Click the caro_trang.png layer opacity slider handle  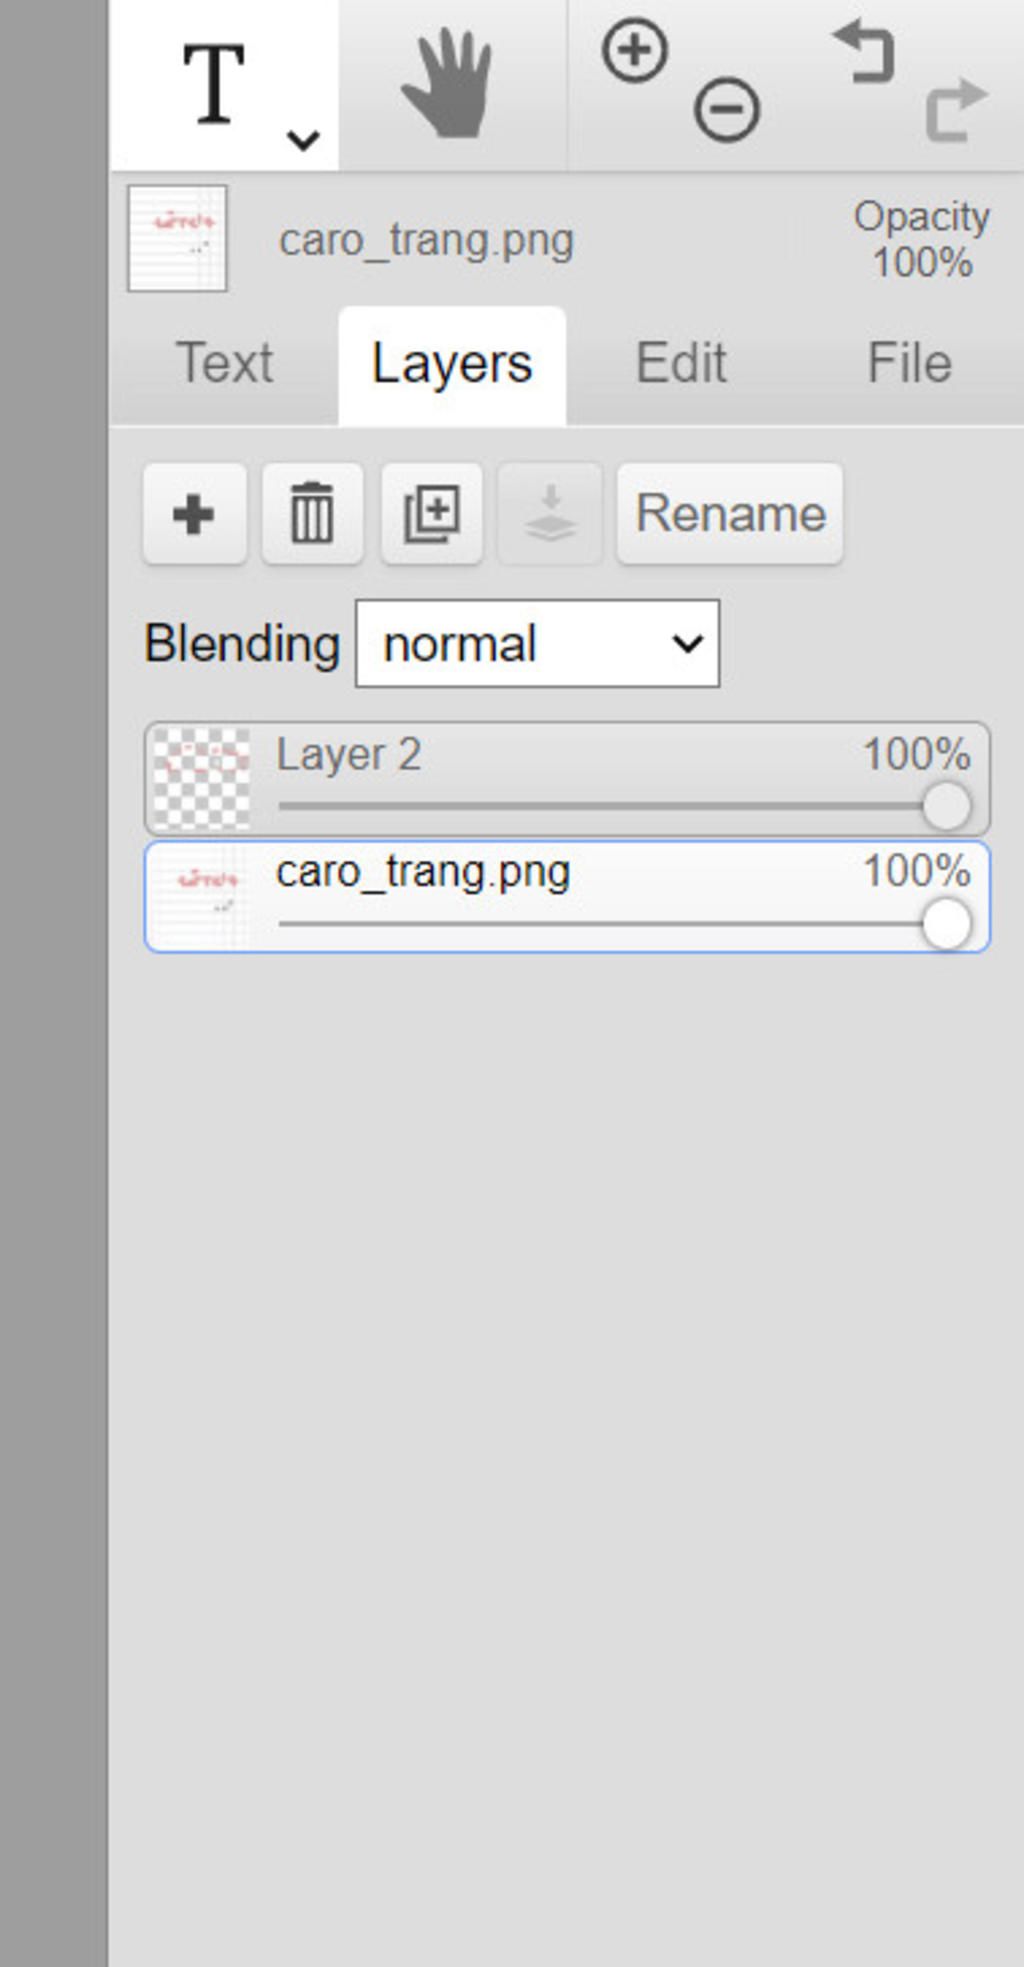pyautogui.click(x=946, y=923)
